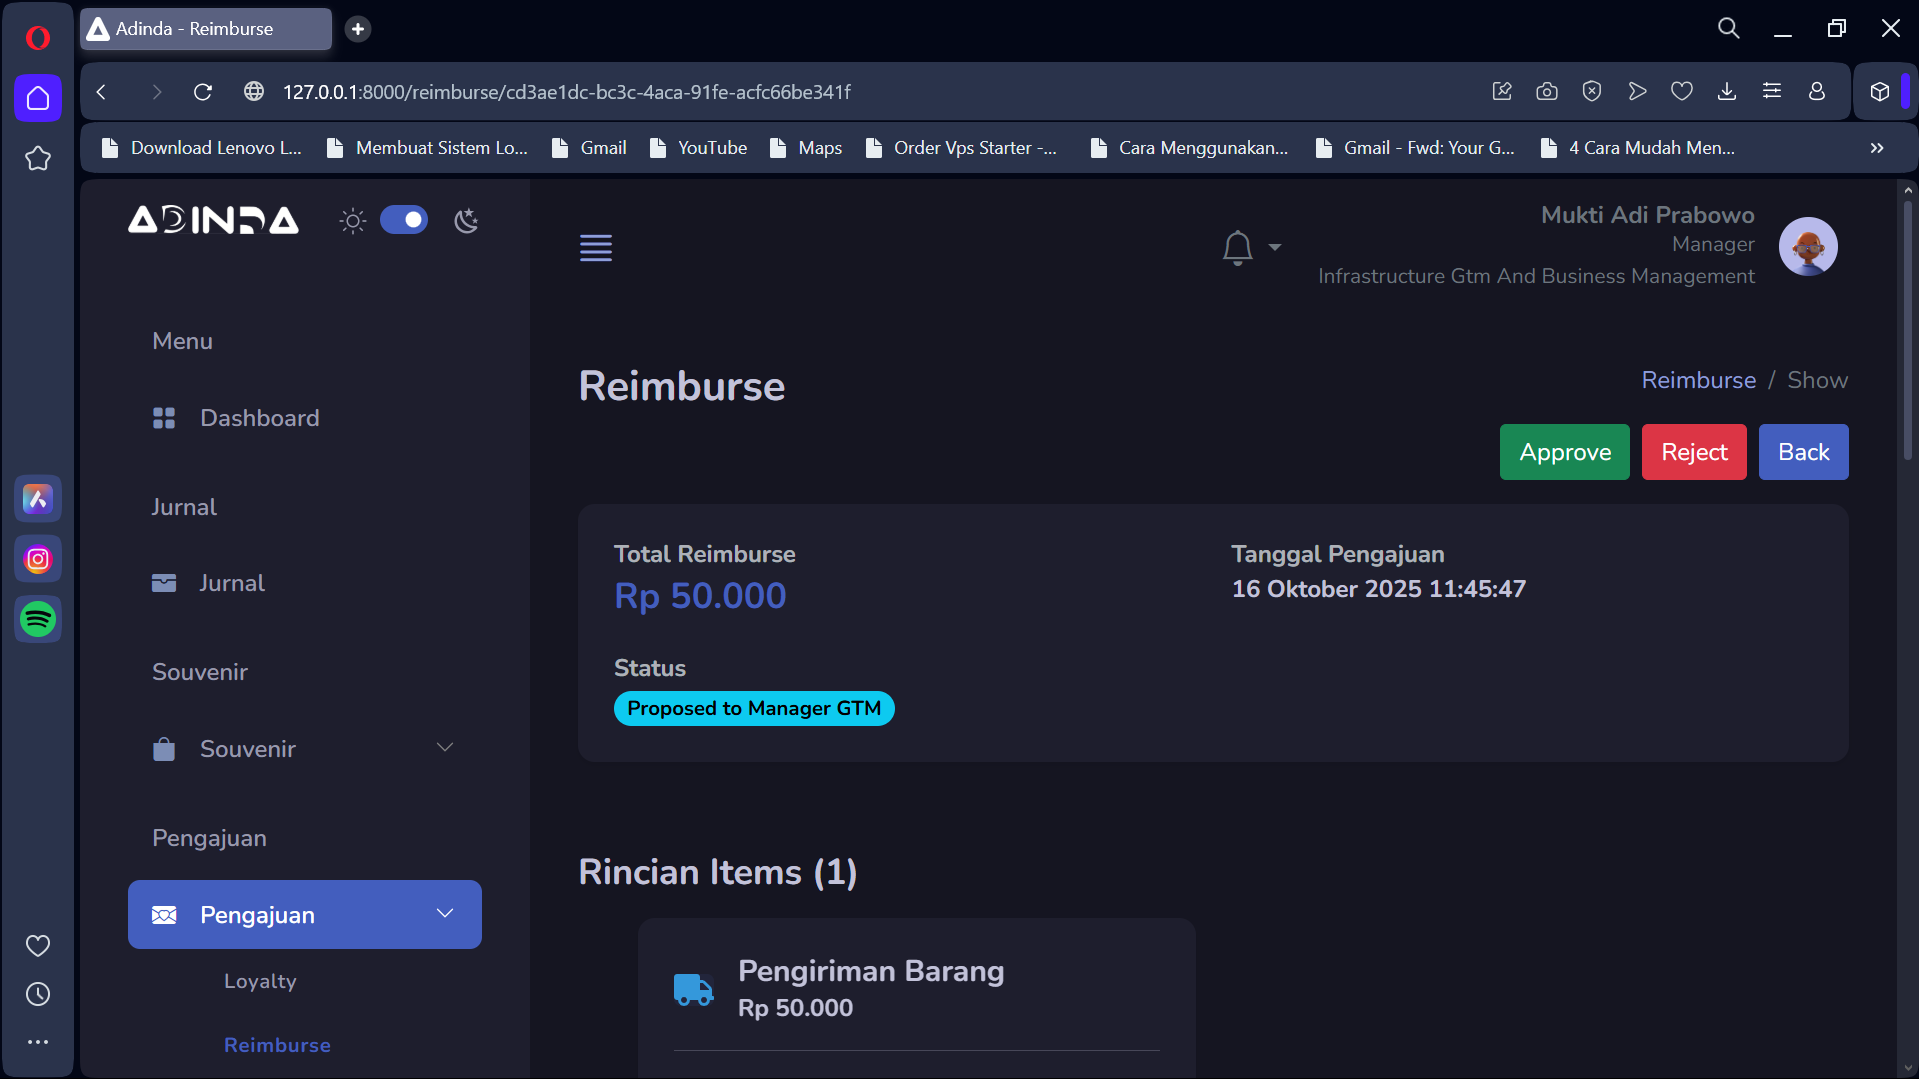Click the browser address bar URL

coord(566,92)
